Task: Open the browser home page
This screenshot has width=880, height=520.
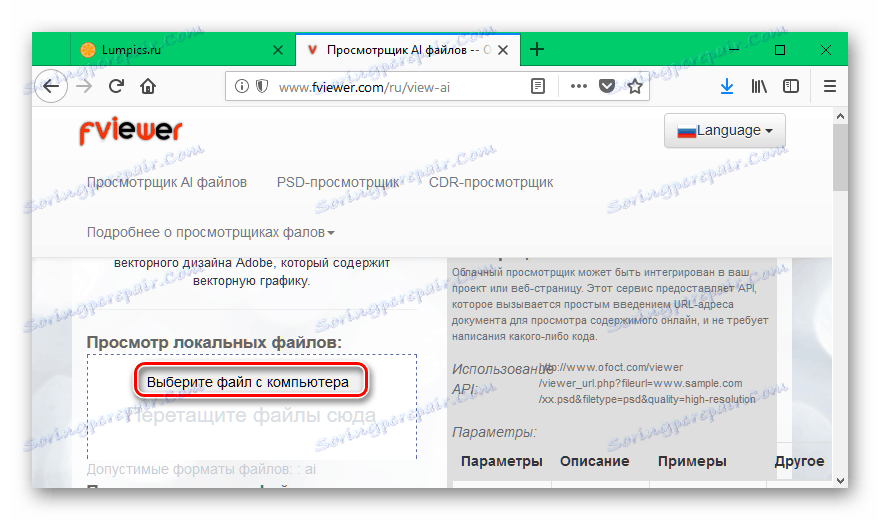Action: pos(148,86)
